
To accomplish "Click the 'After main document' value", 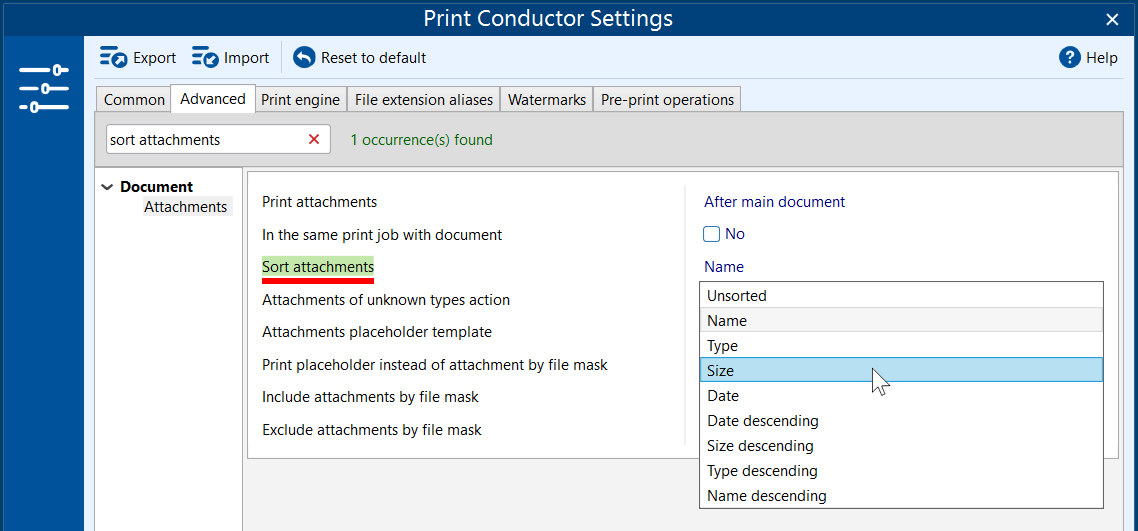I will coord(774,202).
